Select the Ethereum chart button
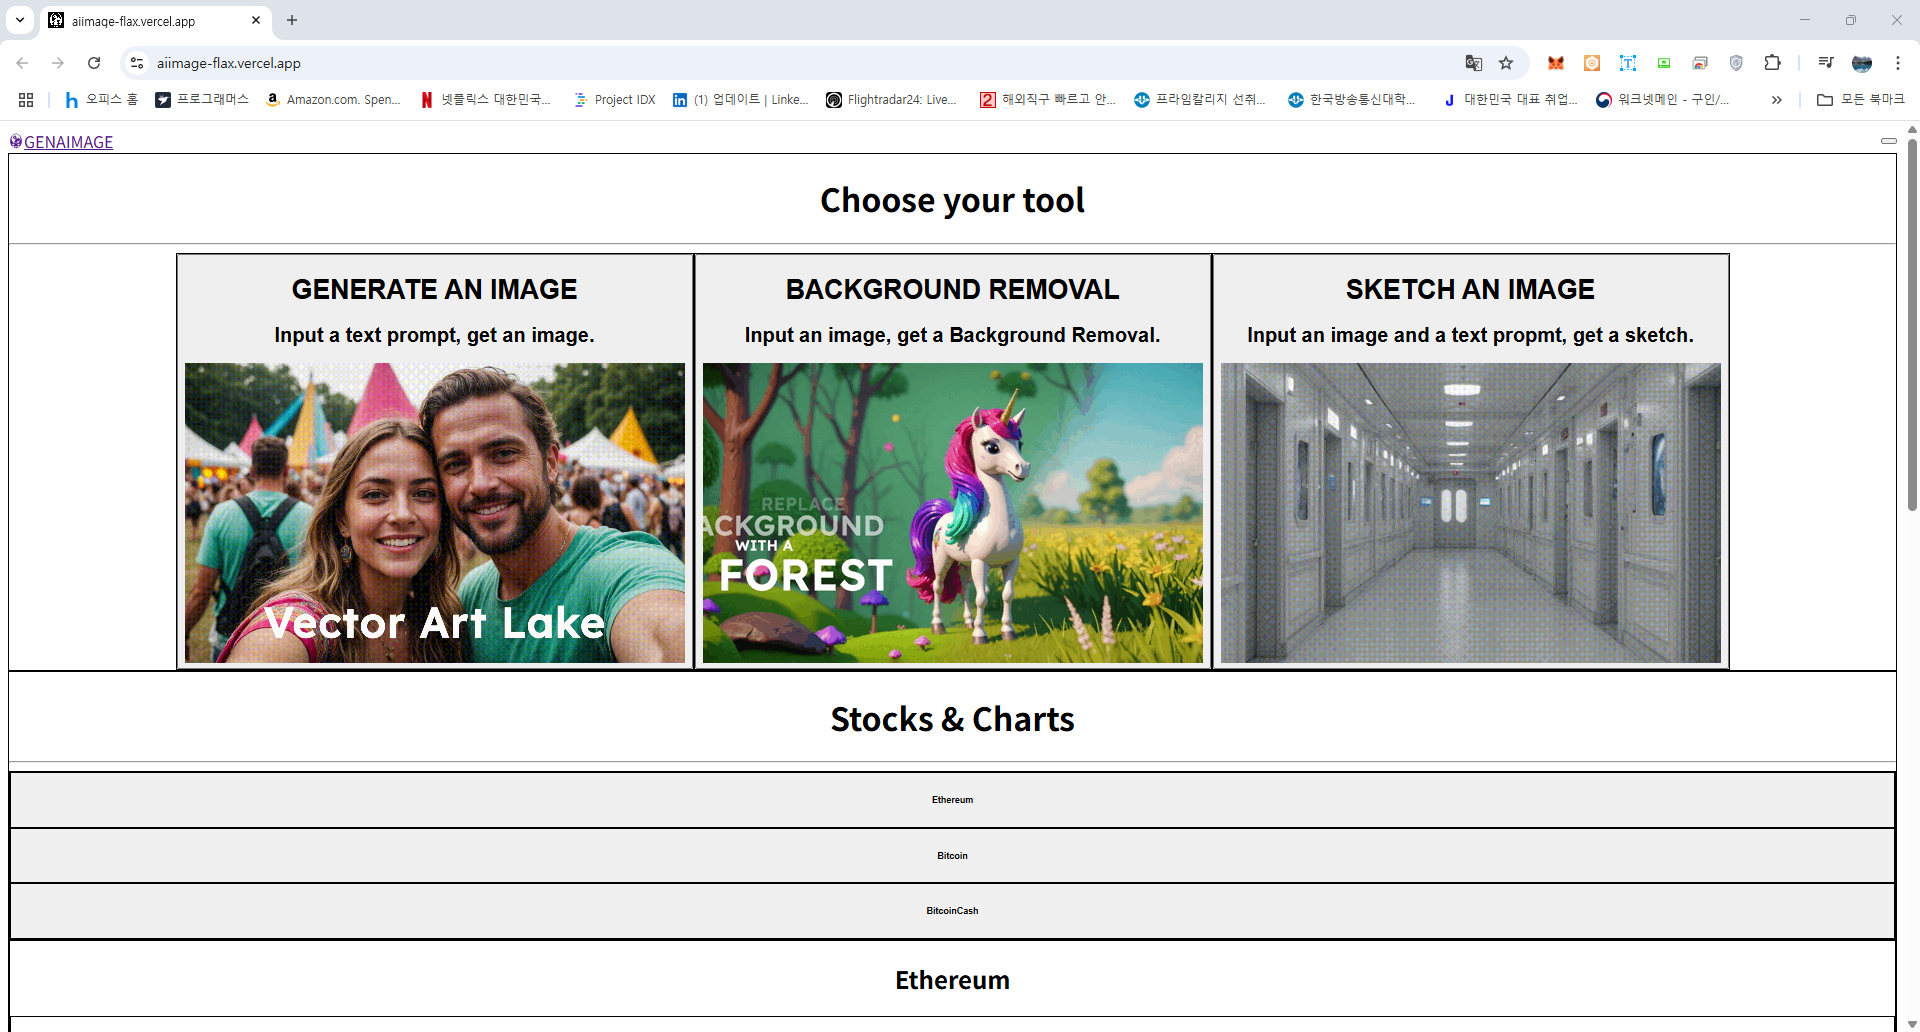 tap(952, 800)
